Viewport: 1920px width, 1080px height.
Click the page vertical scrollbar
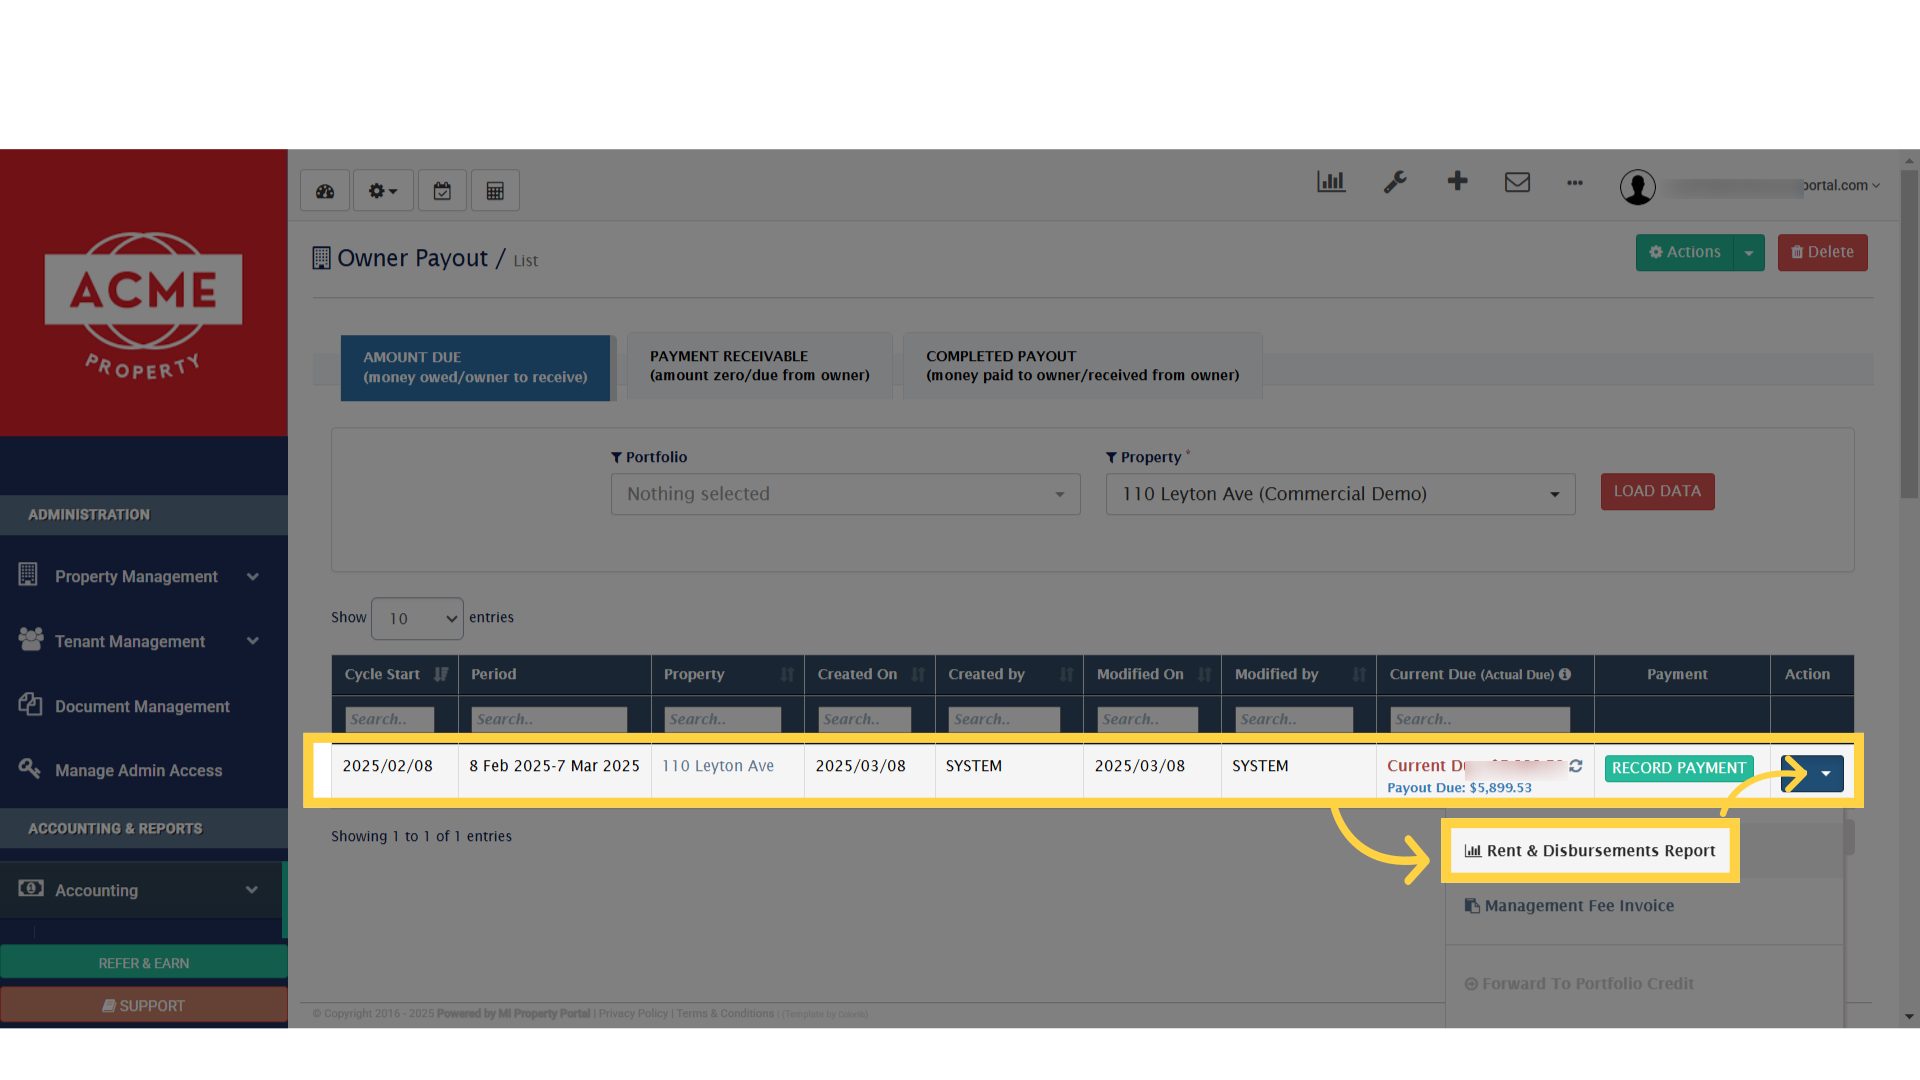tap(1909, 334)
